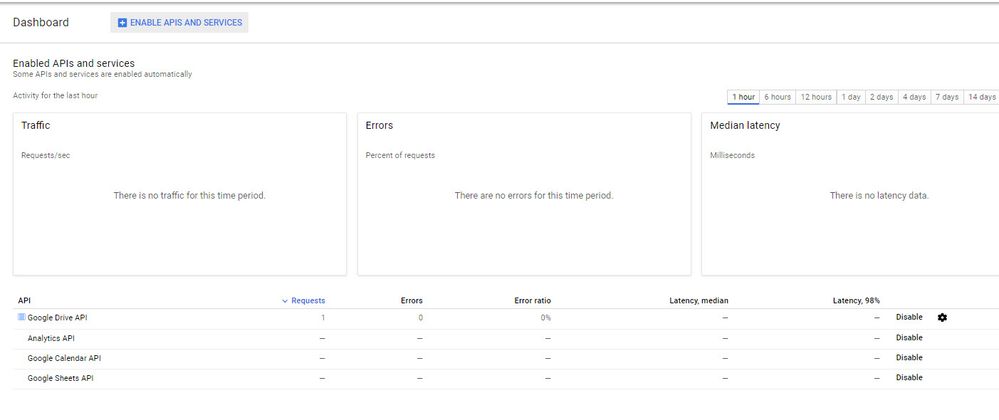999x420 pixels.
Task: Select the 14 days time range
Action: tap(982, 97)
